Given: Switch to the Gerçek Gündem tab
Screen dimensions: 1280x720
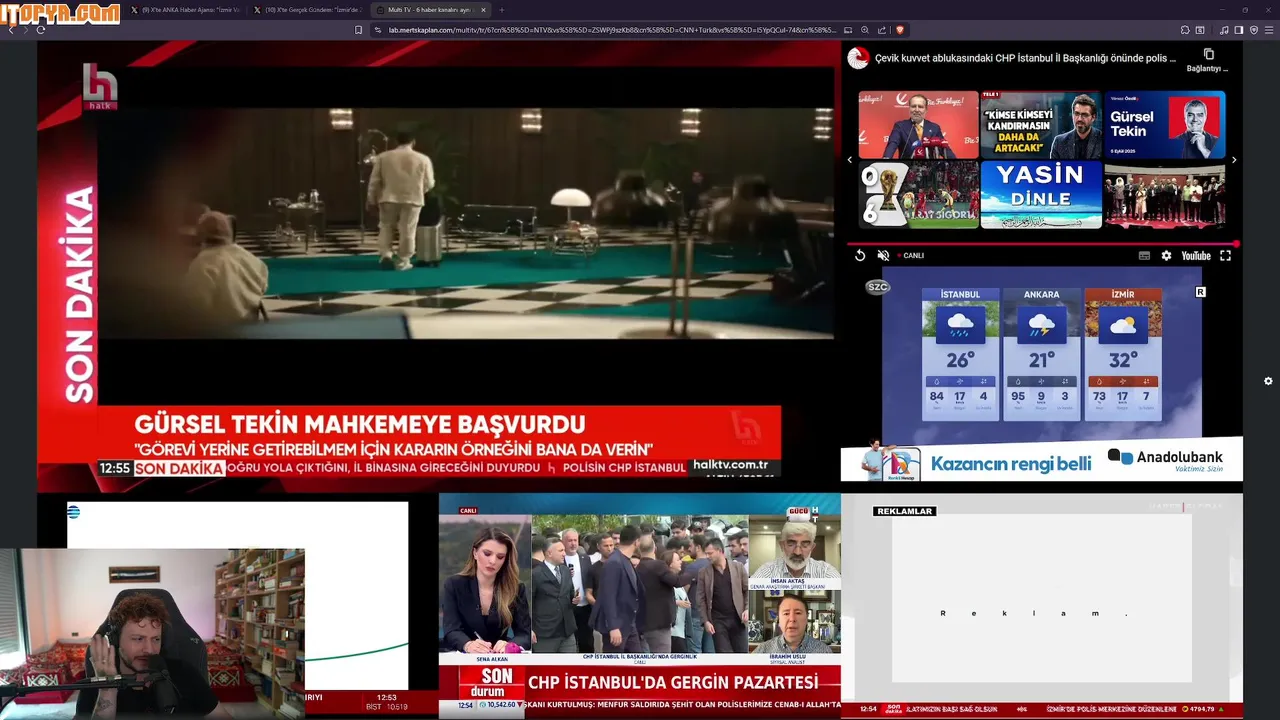Looking at the screenshot, I should [306, 10].
